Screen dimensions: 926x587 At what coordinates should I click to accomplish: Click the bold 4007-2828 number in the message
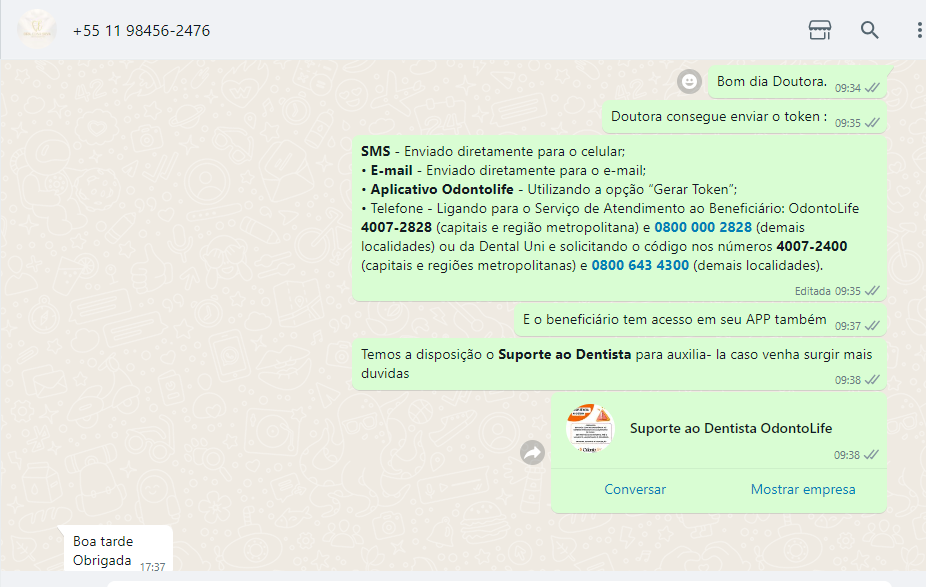click(396, 227)
